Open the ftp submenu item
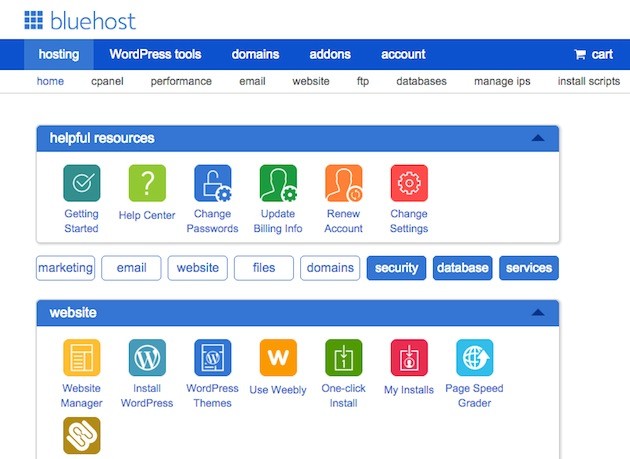This screenshot has width=630, height=459. 363,81
